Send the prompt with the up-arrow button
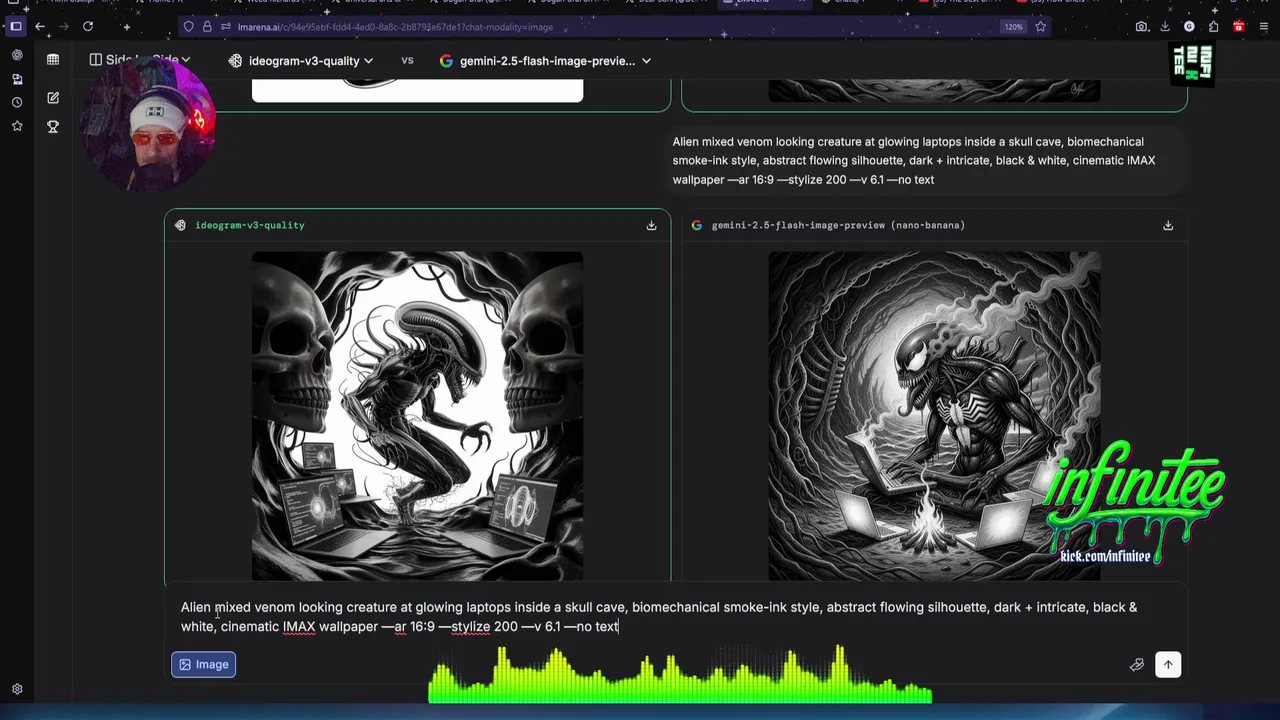This screenshot has height=720, width=1280. pos(1167,664)
